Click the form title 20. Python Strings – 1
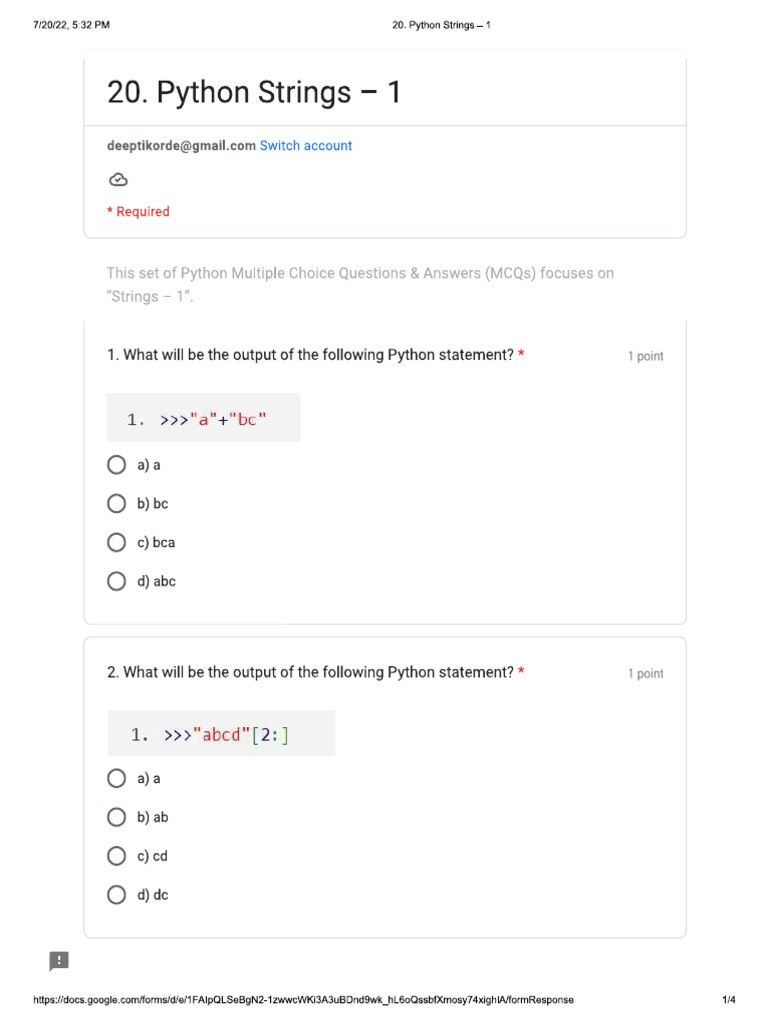Image resolution: width=768 pixels, height=1024 pixels. click(x=253, y=92)
